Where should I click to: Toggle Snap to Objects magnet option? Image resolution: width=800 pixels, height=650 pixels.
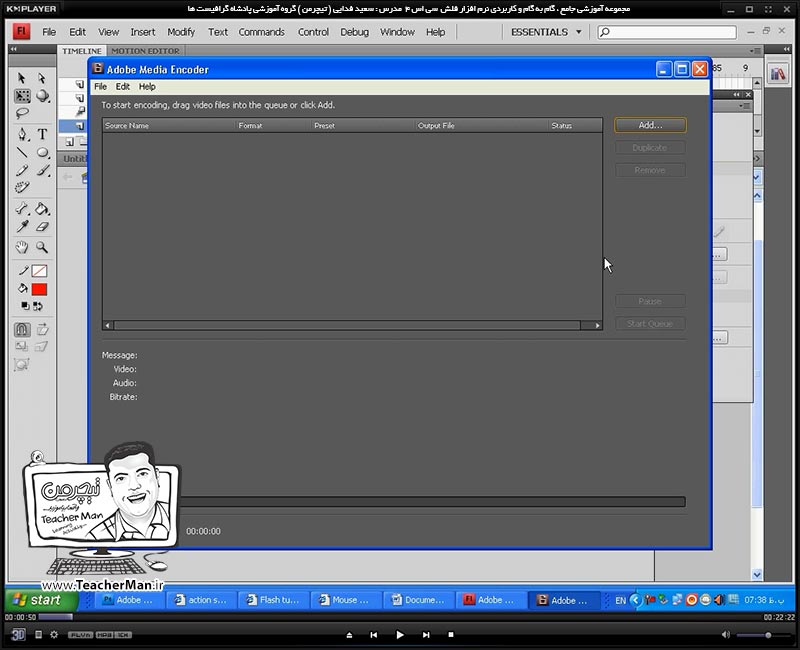coord(22,330)
